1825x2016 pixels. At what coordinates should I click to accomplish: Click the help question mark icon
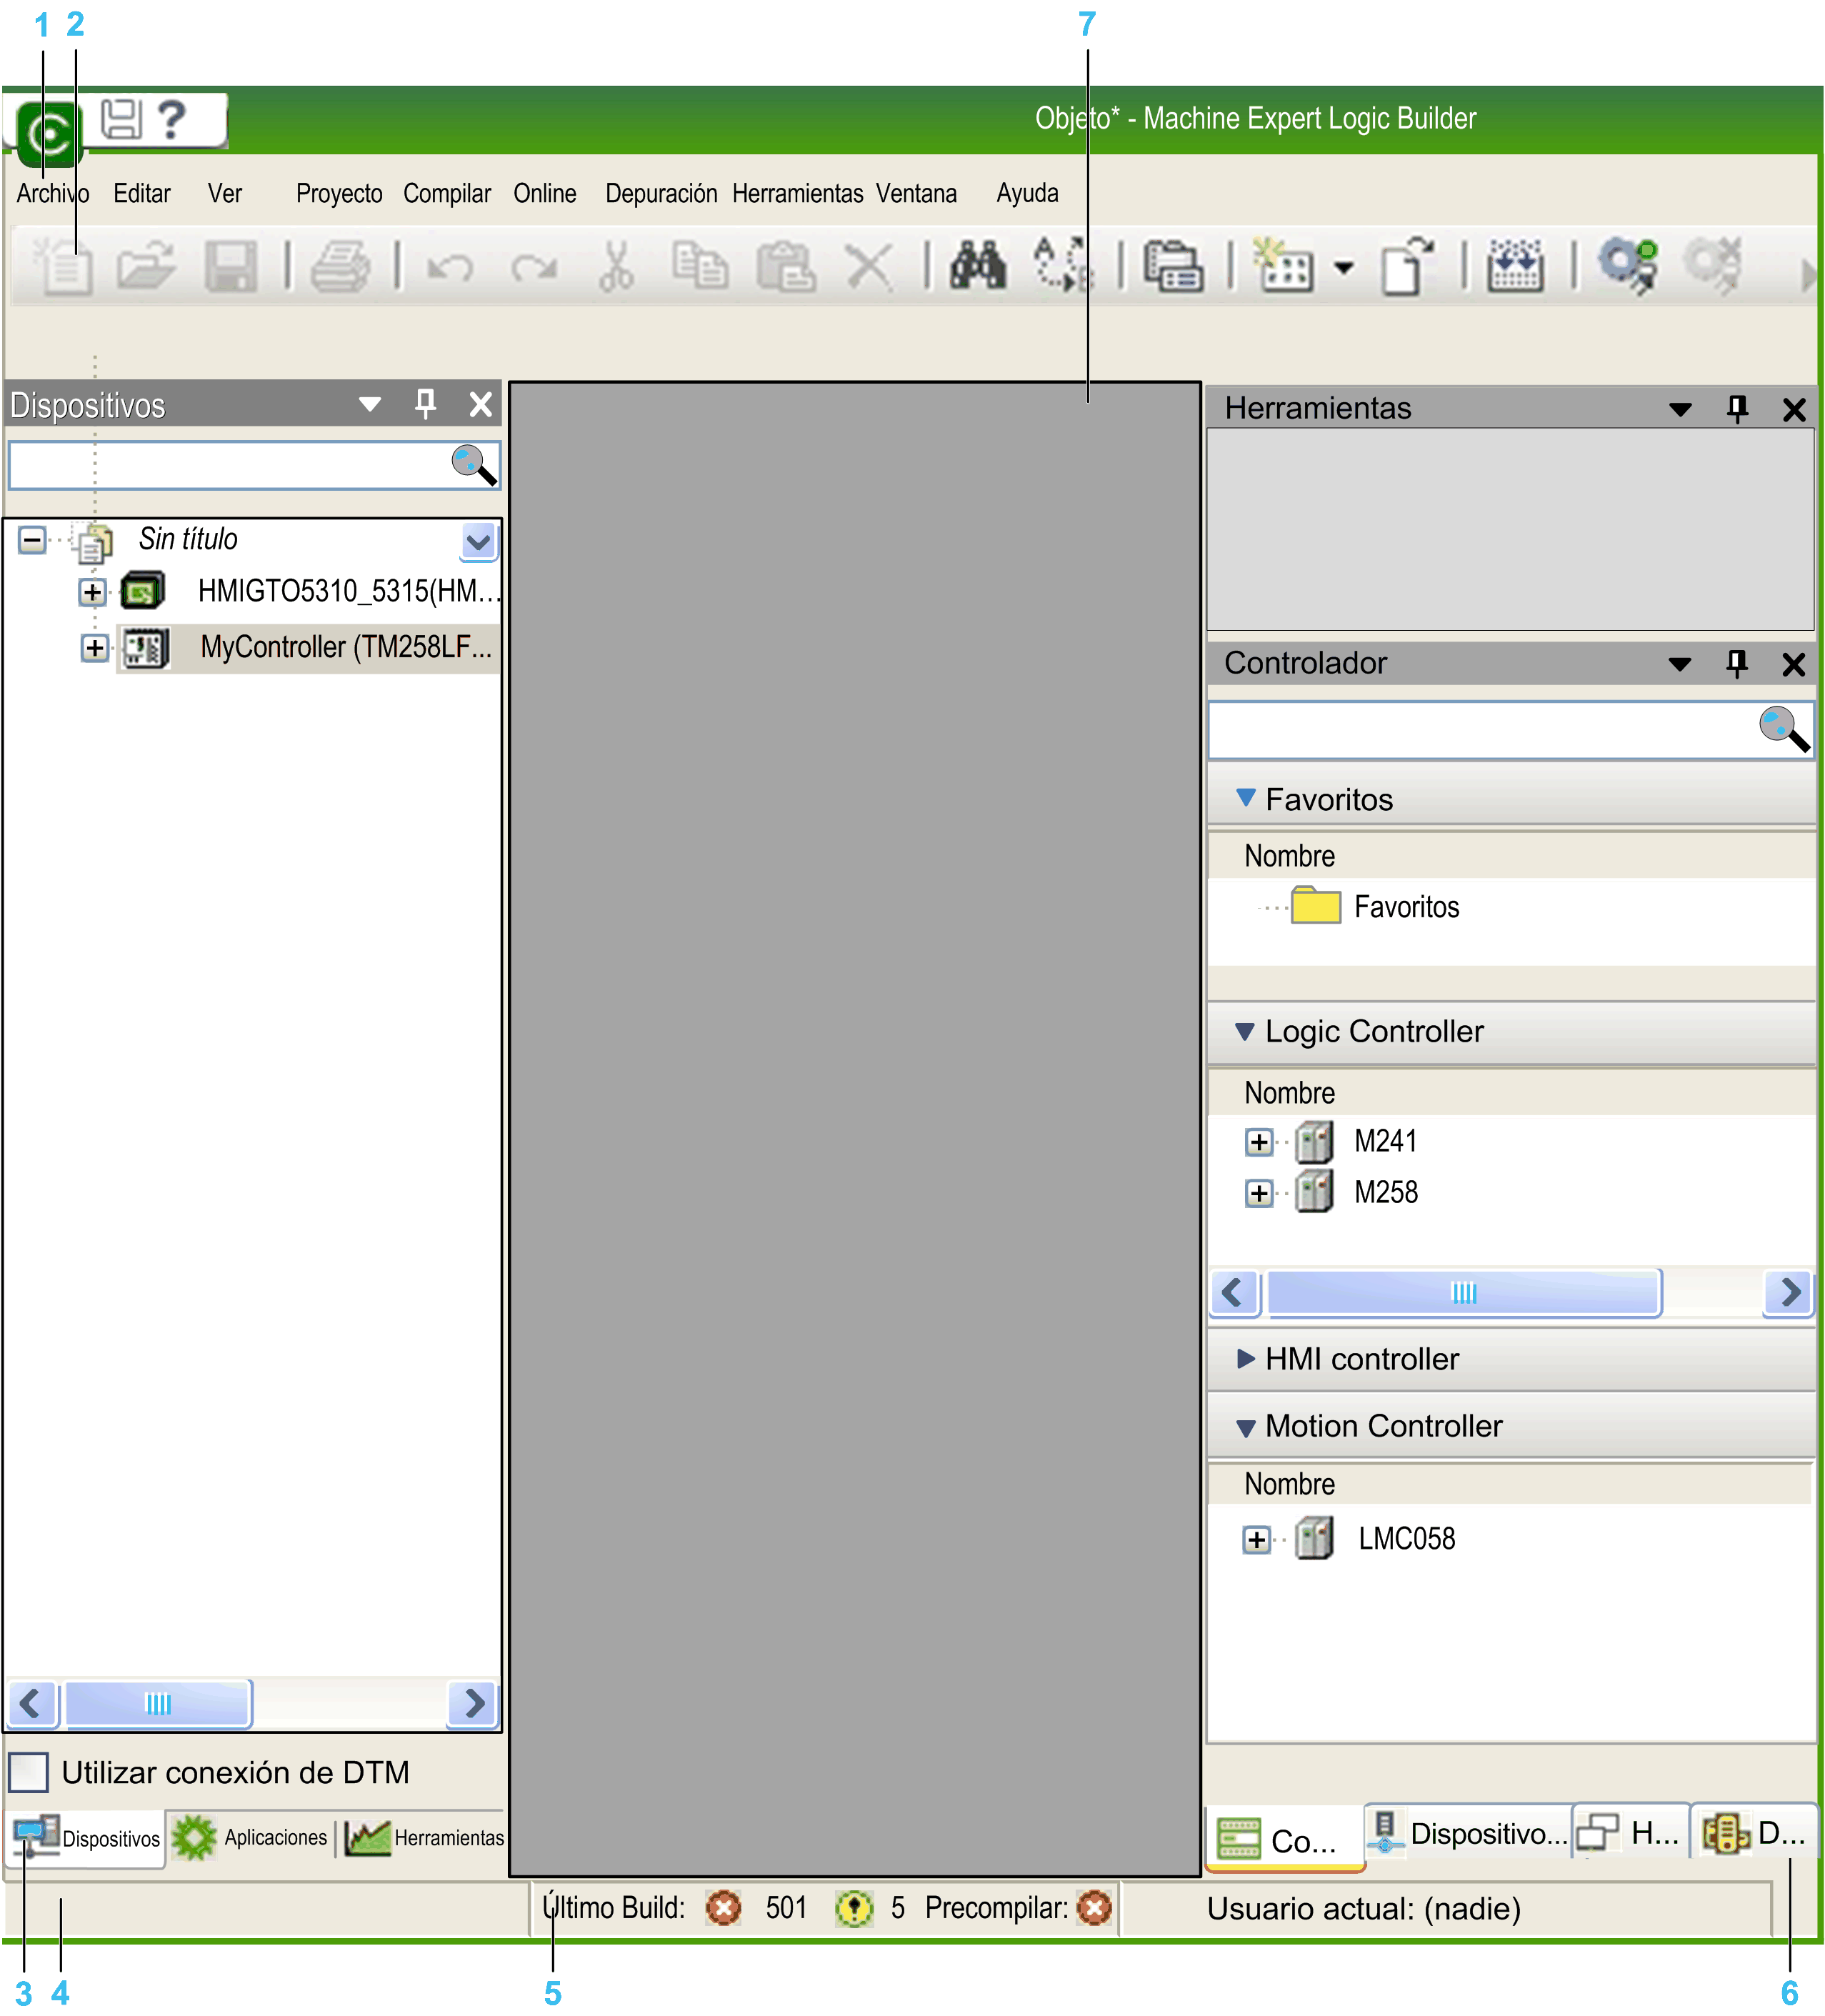click(x=172, y=120)
